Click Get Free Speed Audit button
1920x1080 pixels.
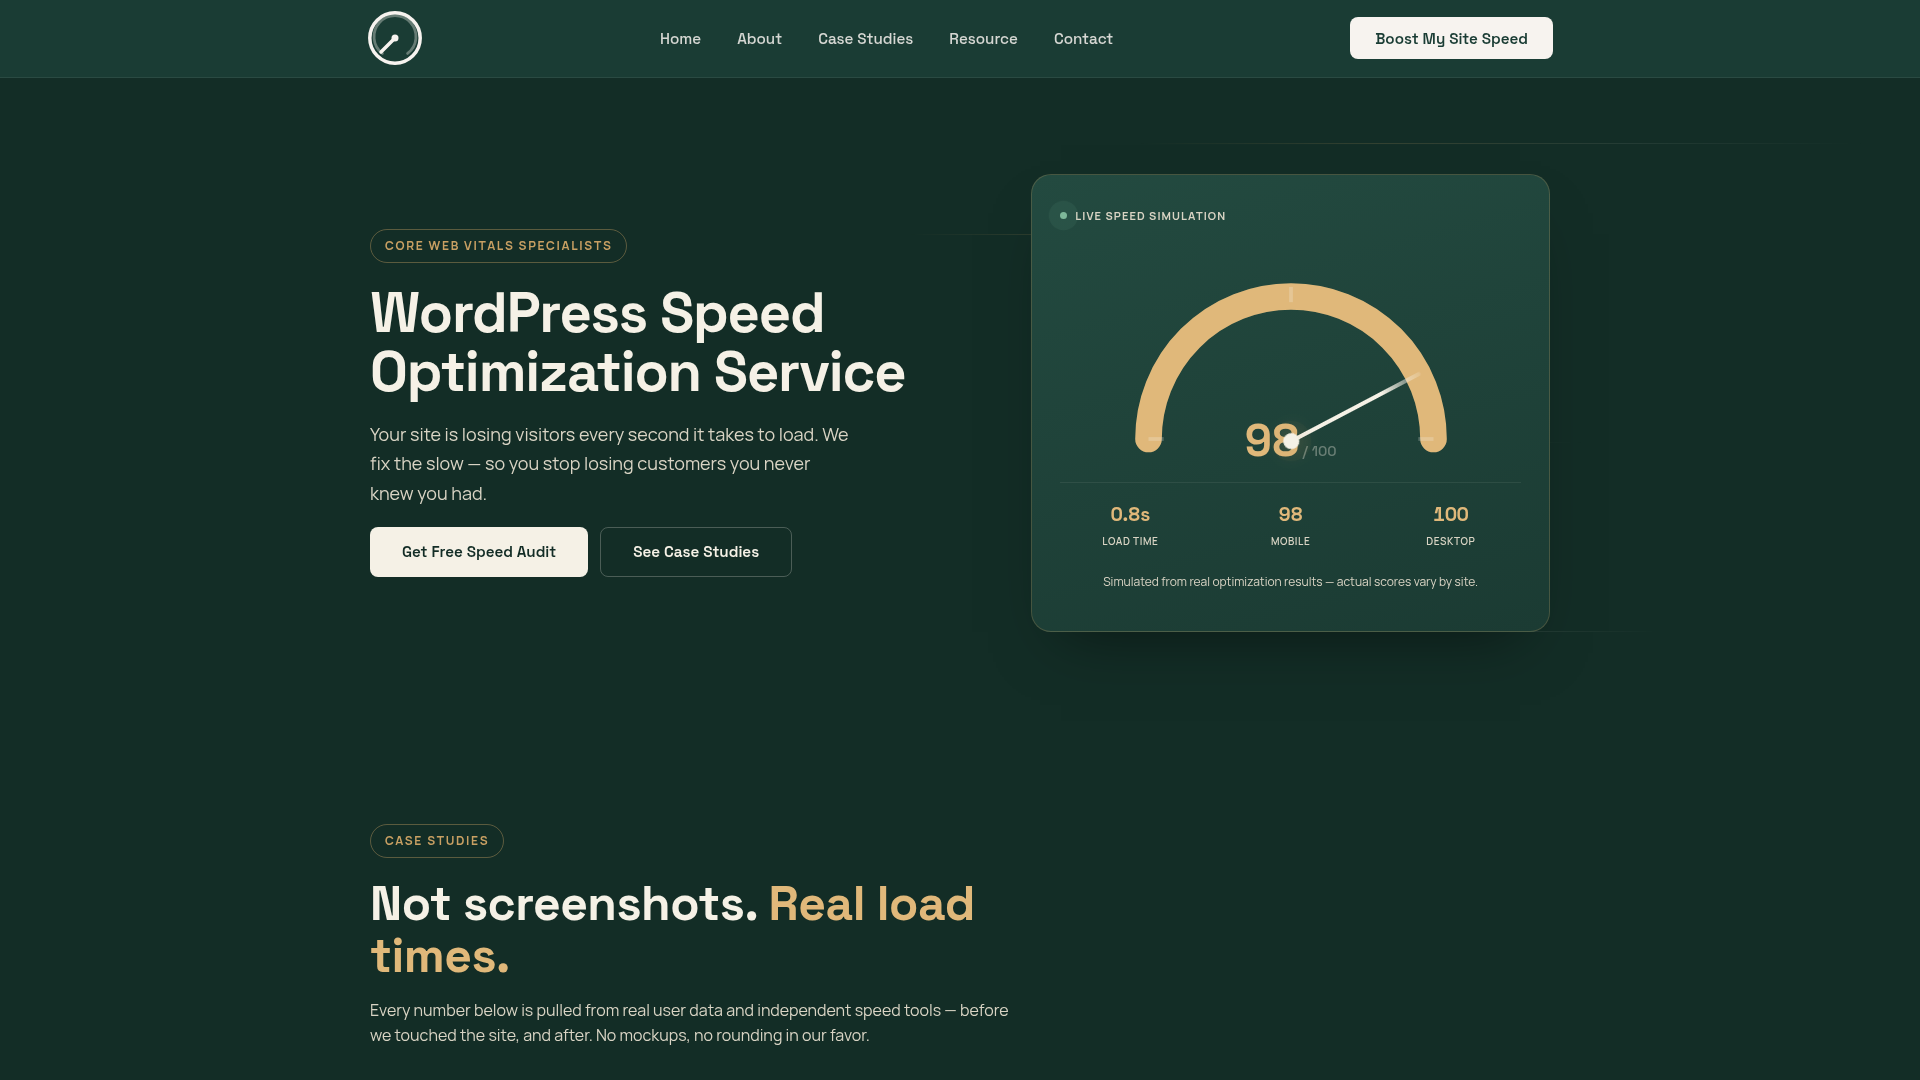[479, 552]
